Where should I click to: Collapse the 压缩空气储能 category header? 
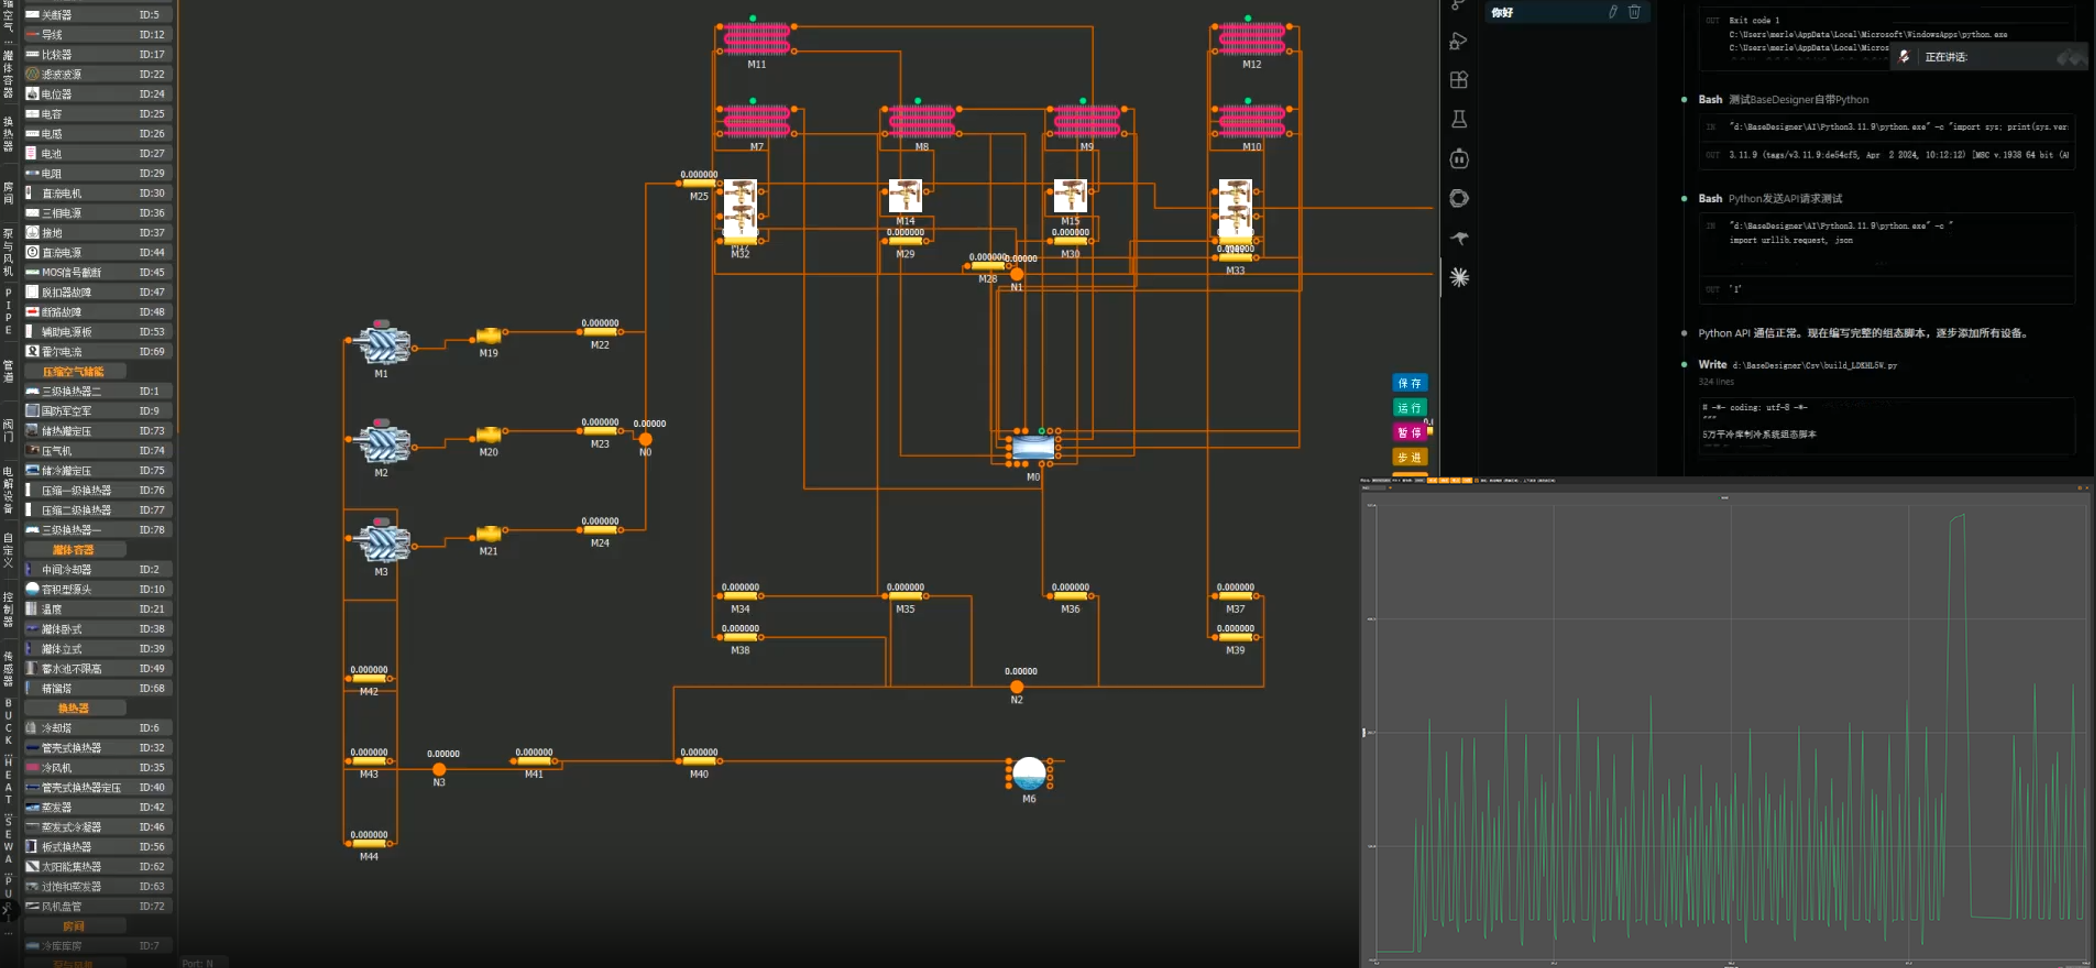(74, 371)
